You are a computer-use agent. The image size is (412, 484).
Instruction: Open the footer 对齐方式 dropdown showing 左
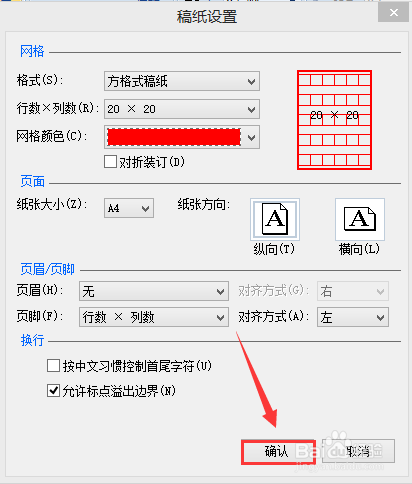point(353,317)
